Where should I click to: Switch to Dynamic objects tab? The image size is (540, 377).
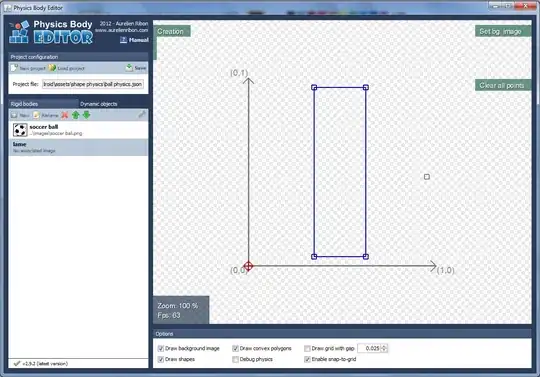(98, 104)
